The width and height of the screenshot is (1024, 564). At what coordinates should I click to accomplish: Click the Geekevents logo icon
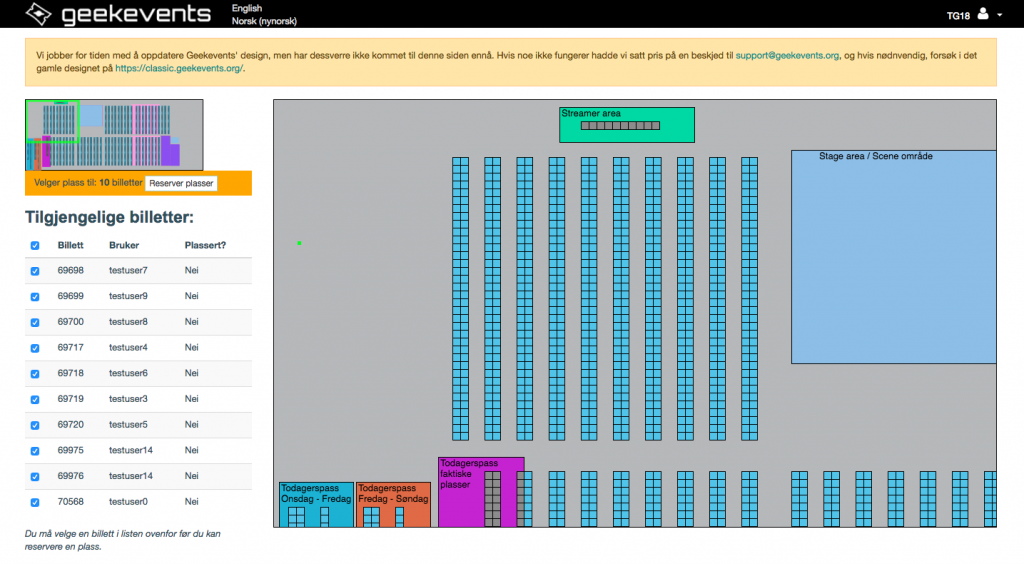click(38, 14)
